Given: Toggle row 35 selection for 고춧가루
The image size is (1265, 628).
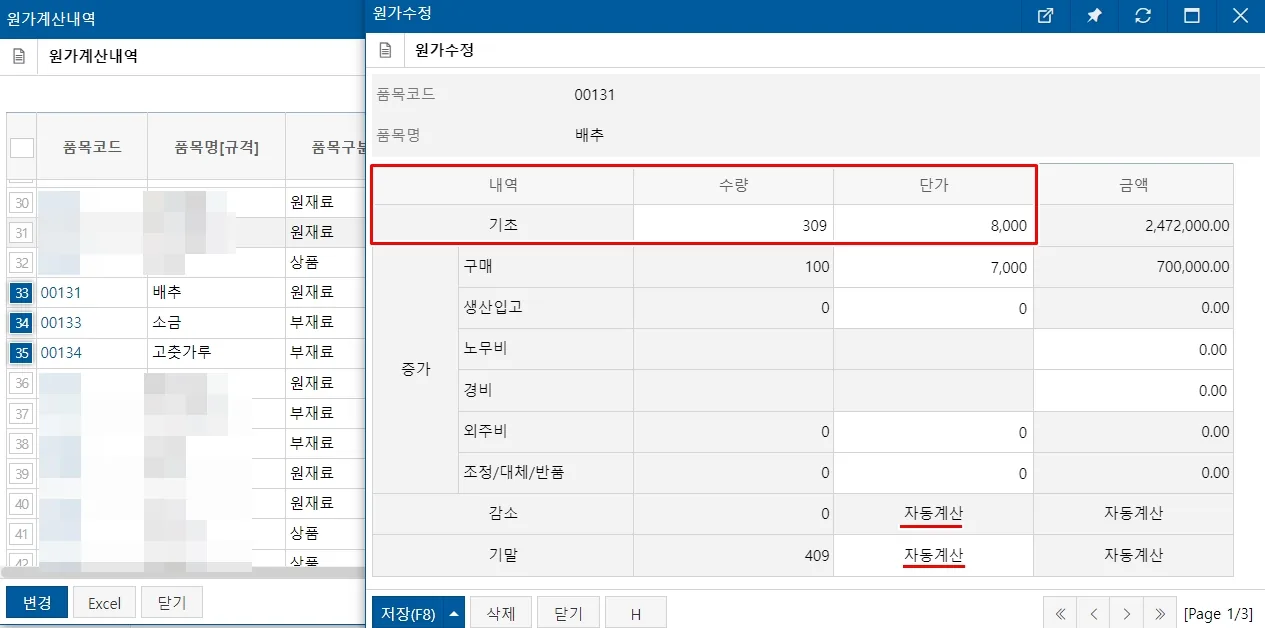Looking at the screenshot, I should point(21,353).
